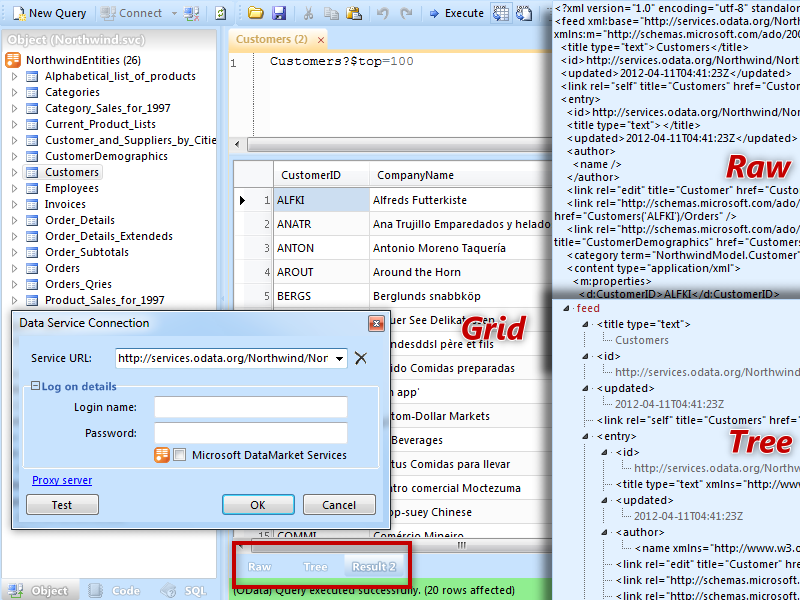This screenshot has width=800, height=600.
Task: Switch to the Result 2 tab
Action: (x=374, y=567)
